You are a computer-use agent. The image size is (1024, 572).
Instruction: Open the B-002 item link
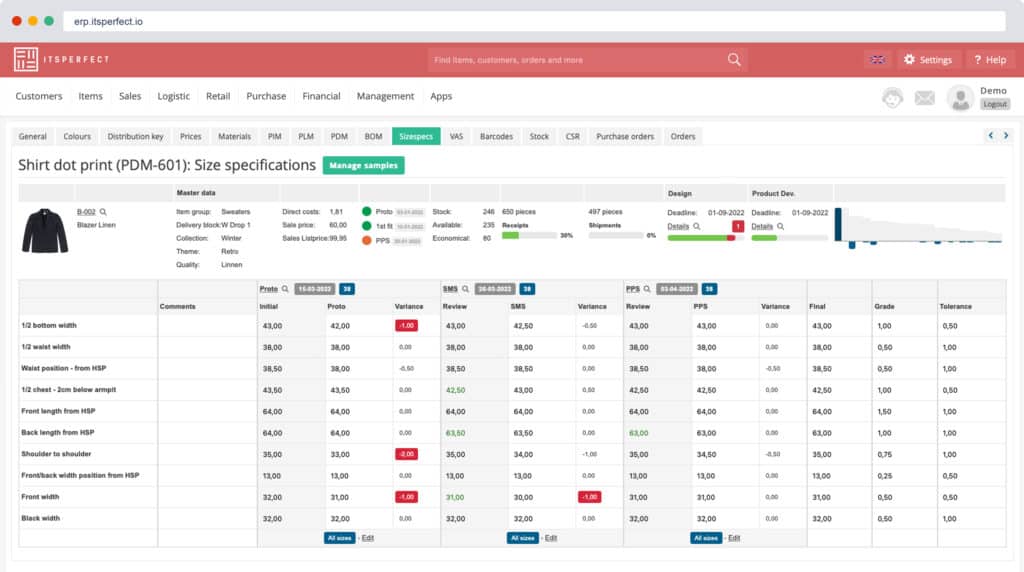tap(86, 212)
